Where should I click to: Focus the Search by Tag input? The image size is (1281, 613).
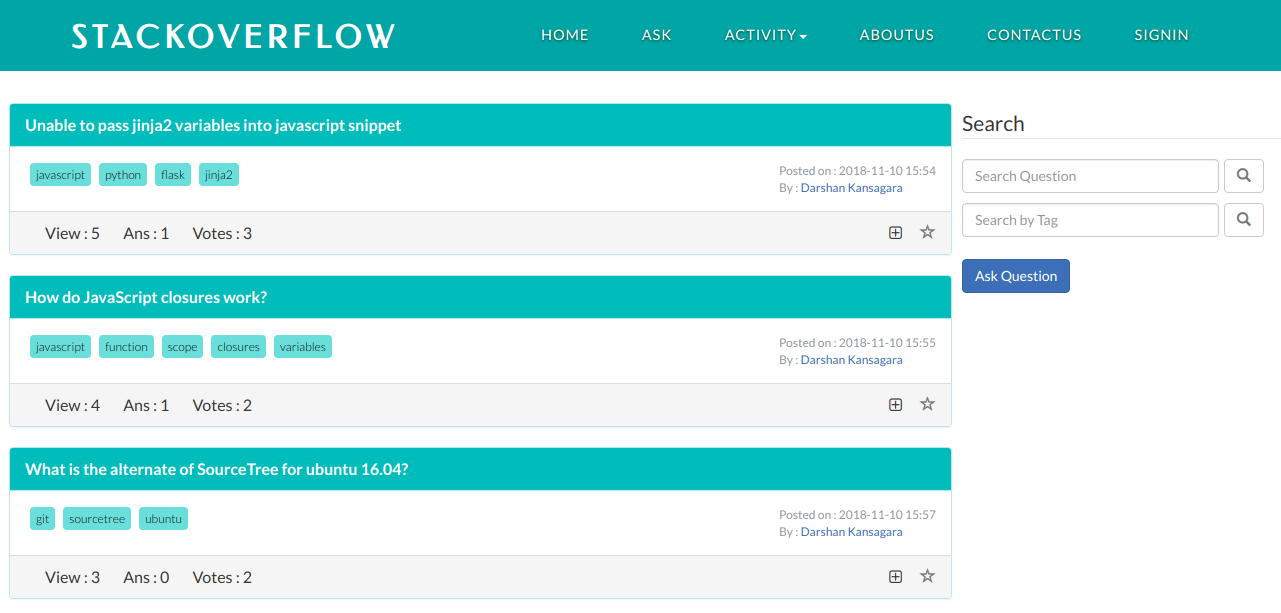(1090, 220)
